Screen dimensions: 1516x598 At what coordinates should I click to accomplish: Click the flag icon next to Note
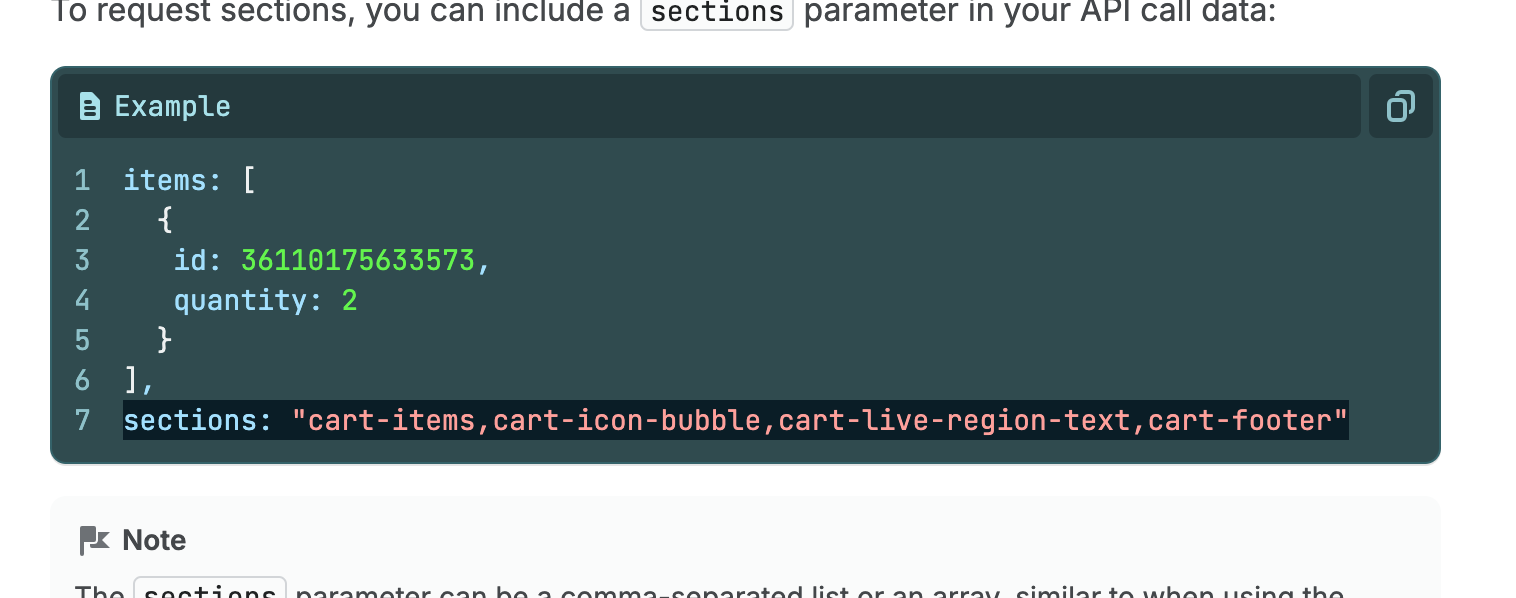point(94,541)
